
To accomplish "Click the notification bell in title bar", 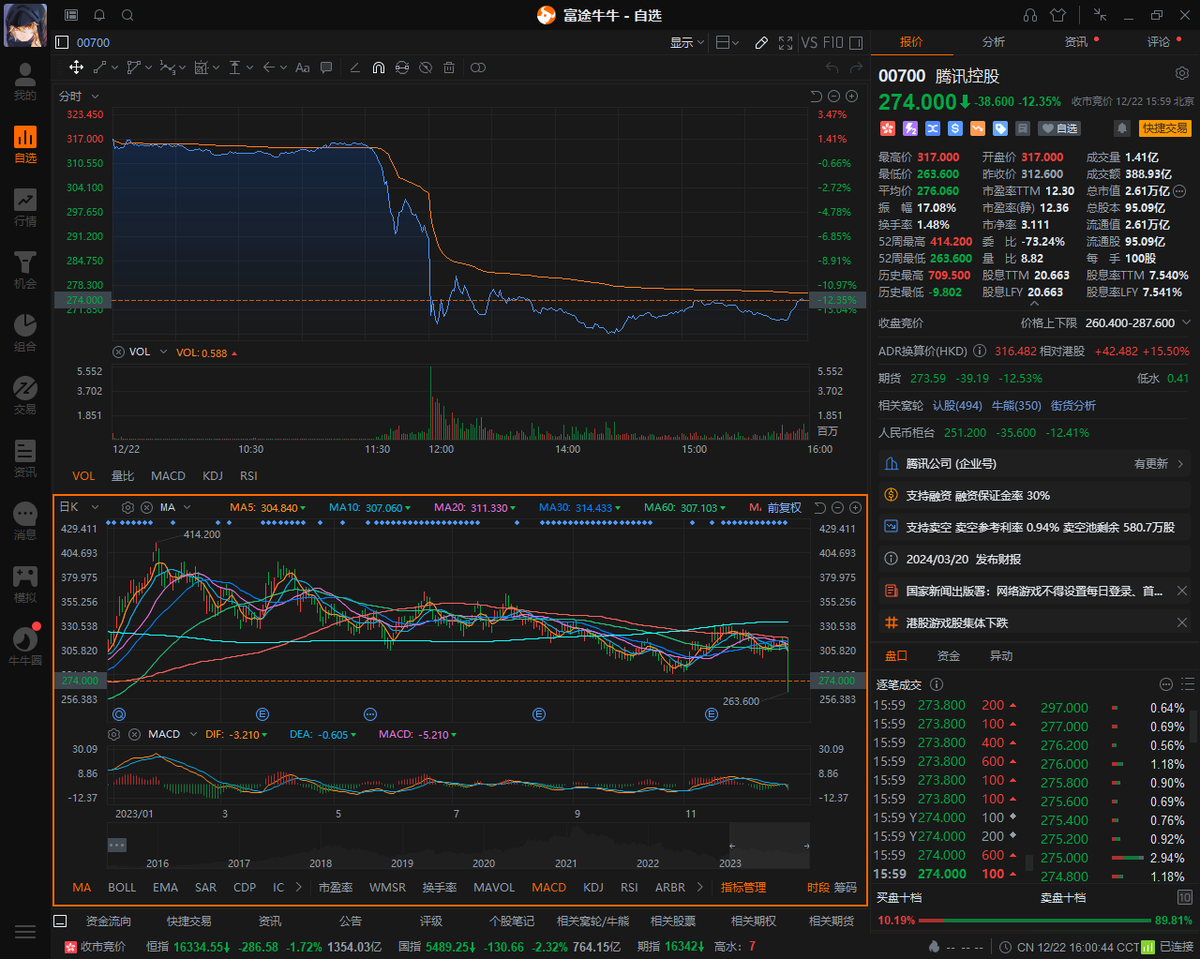I will click(99, 15).
